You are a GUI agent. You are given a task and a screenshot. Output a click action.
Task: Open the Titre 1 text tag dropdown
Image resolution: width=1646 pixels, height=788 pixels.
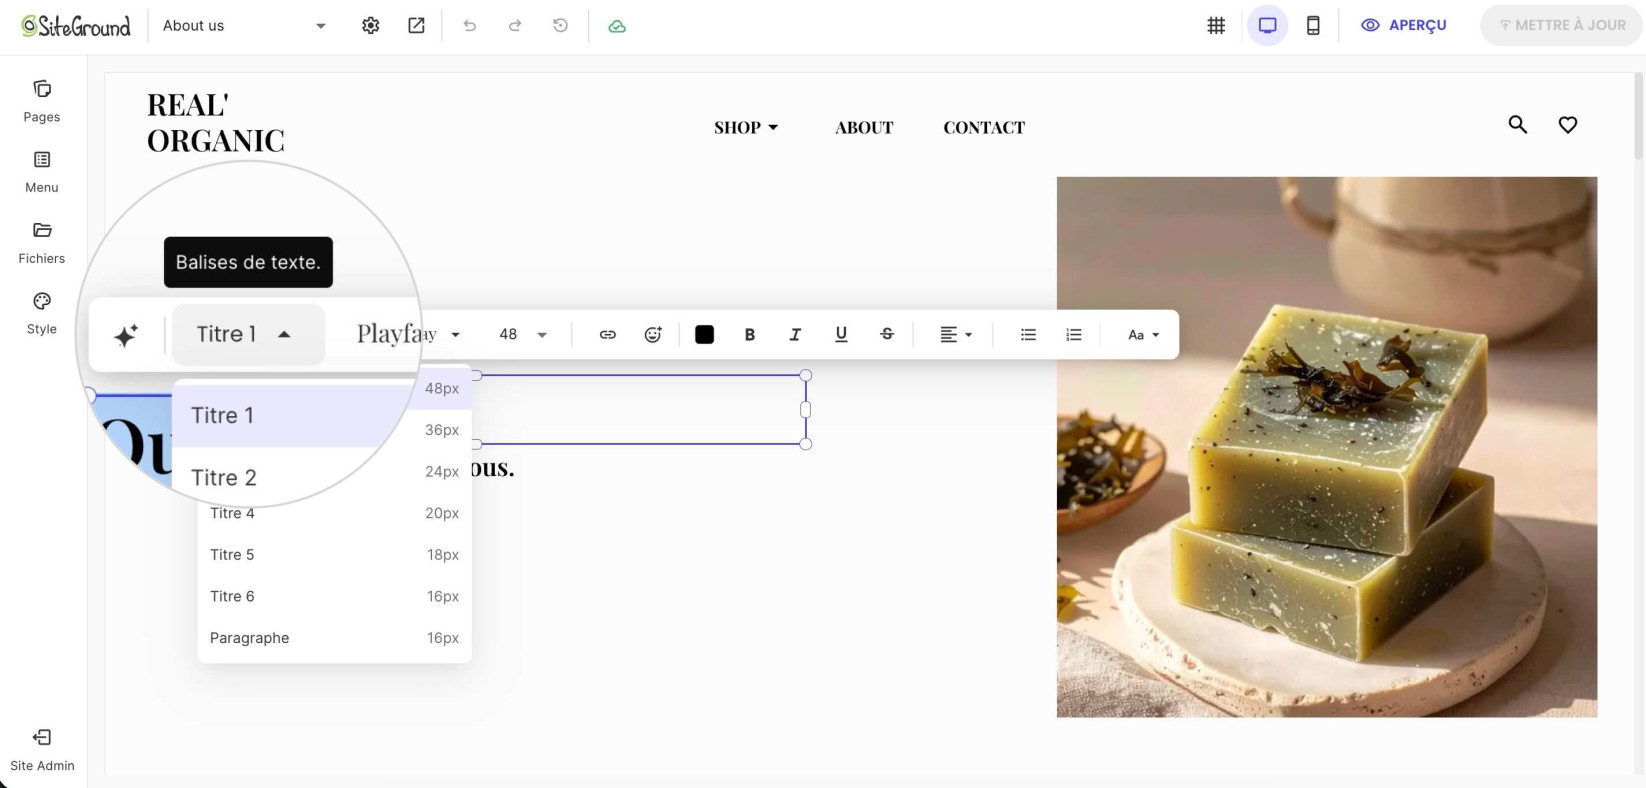pyautogui.click(x=248, y=334)
